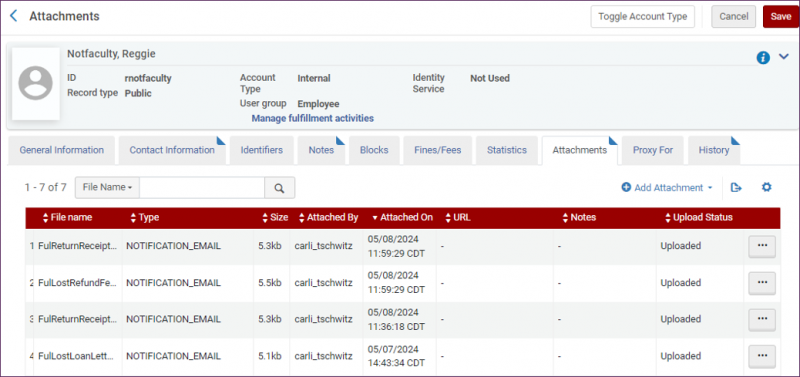Open the File Name search field dropdown
Viewport: 800px width, 377px height.
[107, 188]
